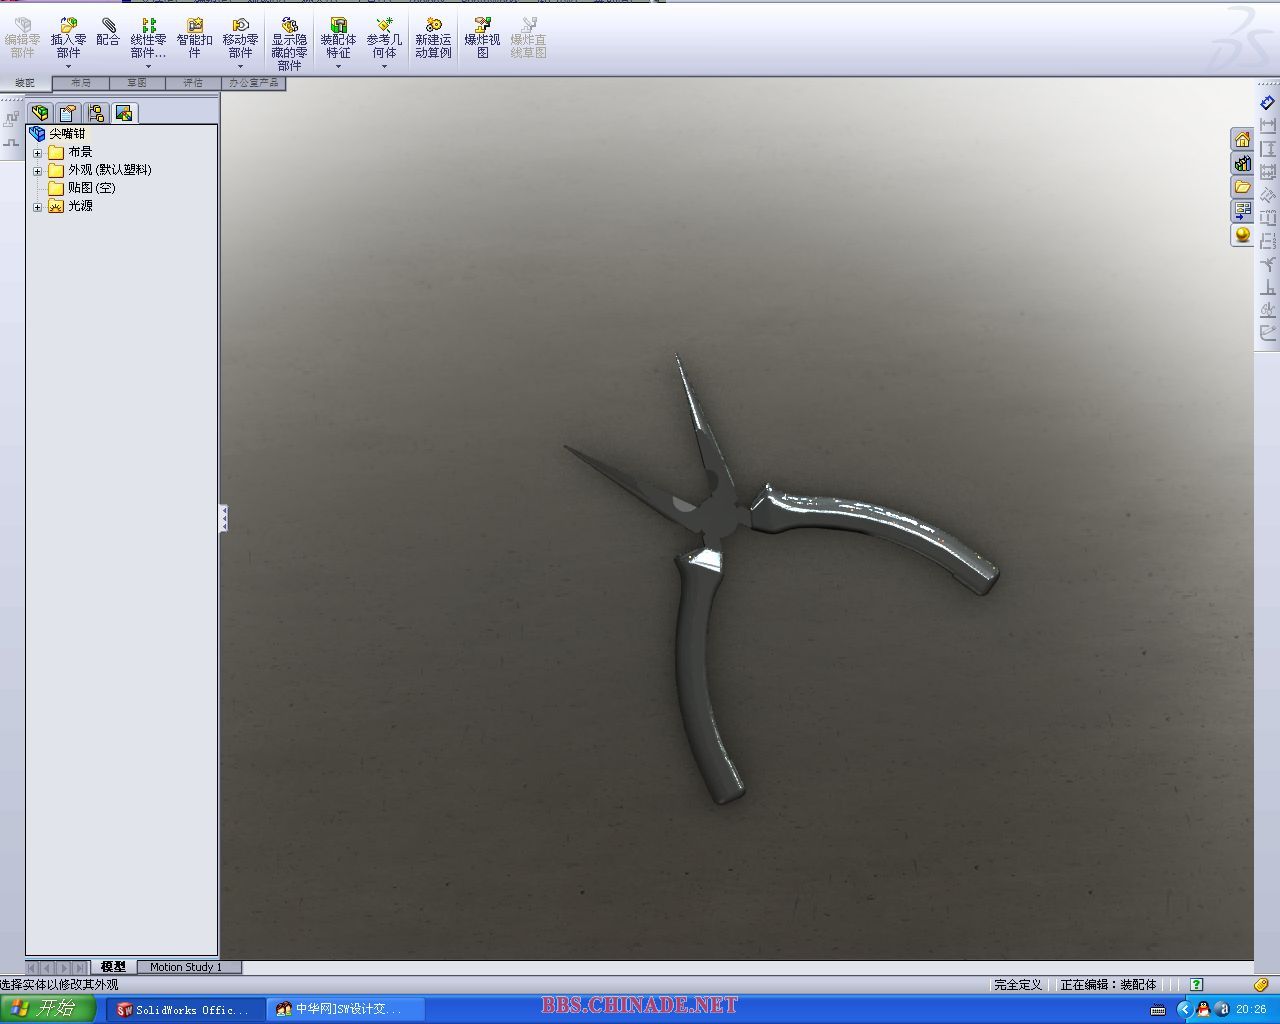Image resolution: width=1280 pixels, height=1024 pixels.
Task: Select the Smart Fasteners (智能扣件) tool
Action: (194, 37)
